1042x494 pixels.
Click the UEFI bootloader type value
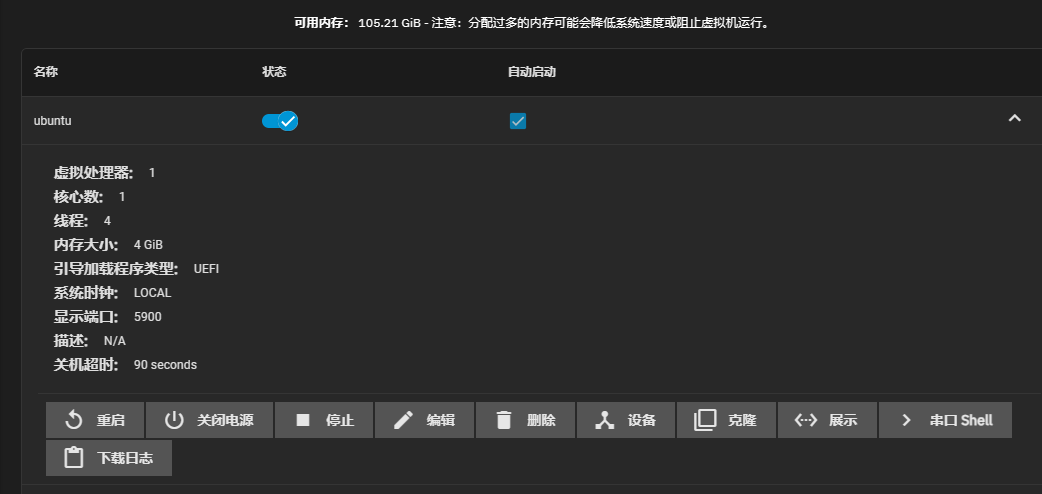tap(207, 269)
